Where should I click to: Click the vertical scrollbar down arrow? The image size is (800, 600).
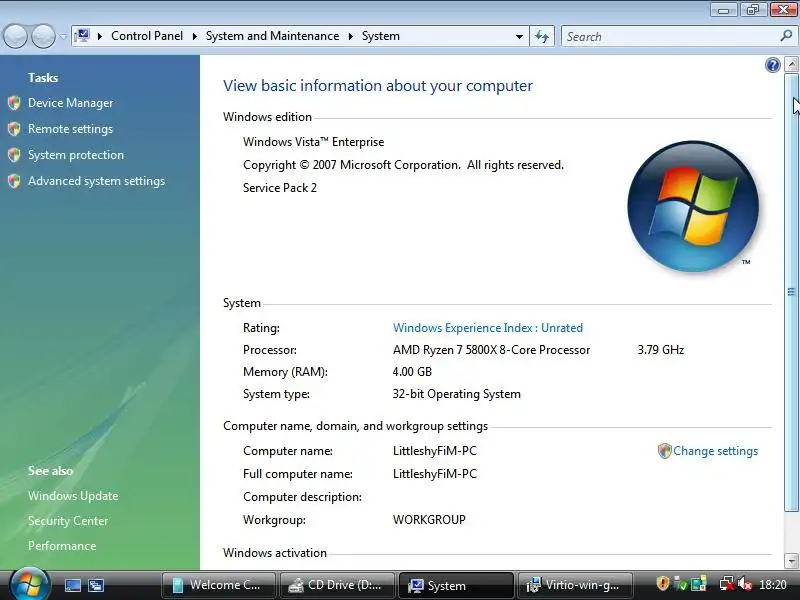[x=791, y=561]
